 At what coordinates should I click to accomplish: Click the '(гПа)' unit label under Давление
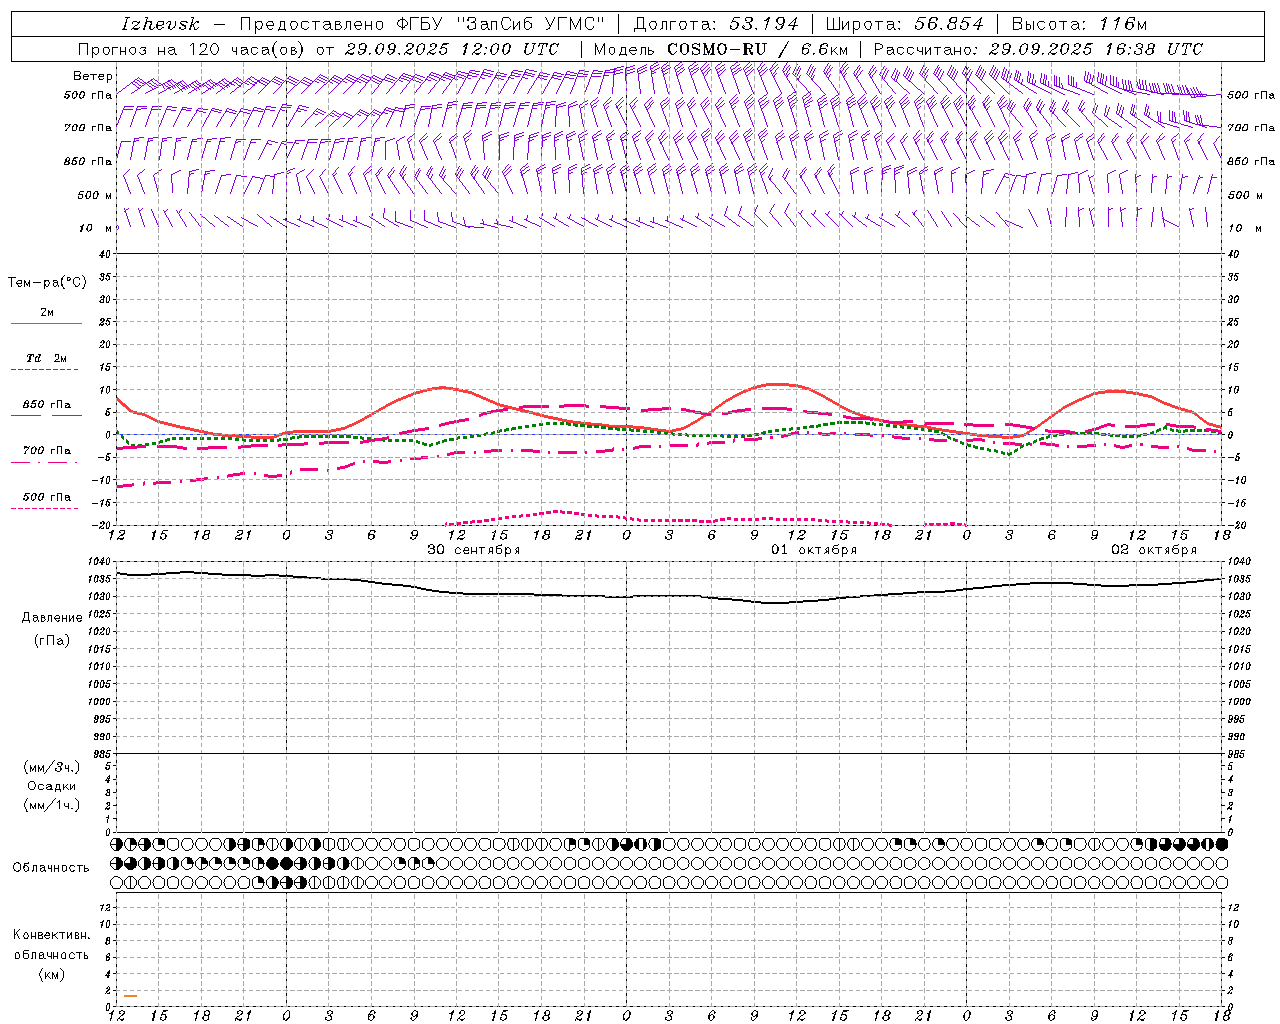[52, 640]
